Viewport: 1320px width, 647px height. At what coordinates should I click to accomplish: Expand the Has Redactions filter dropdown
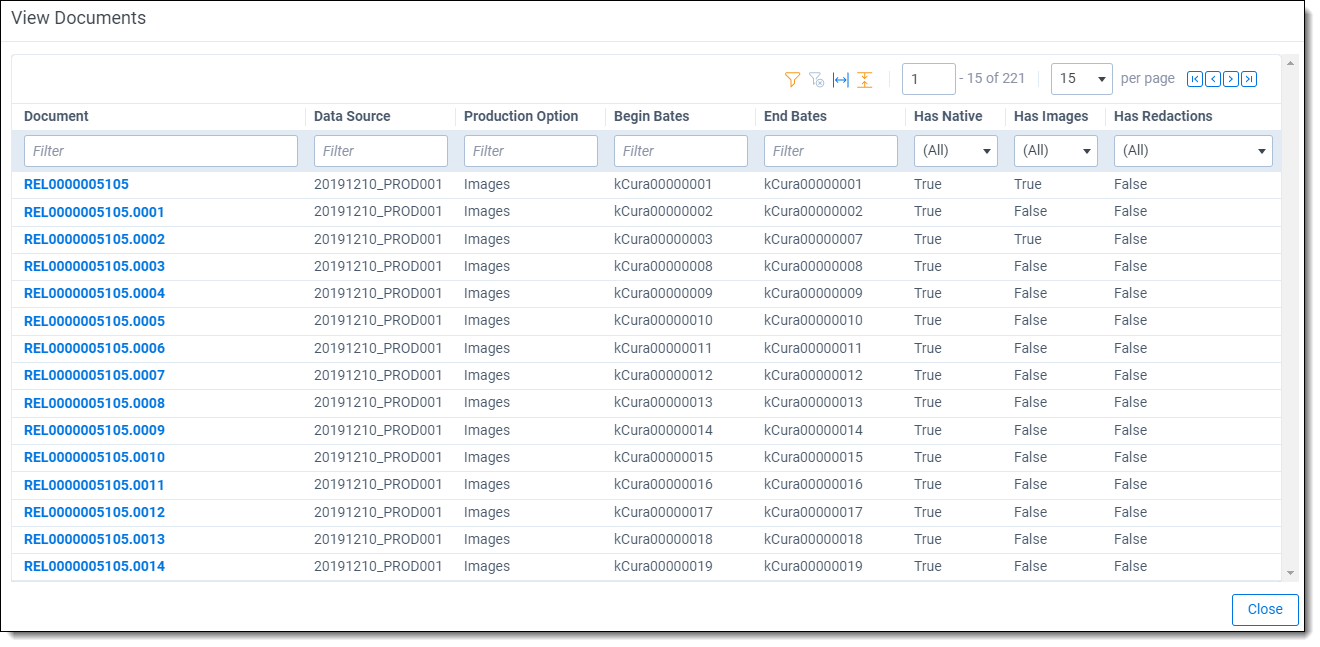[1192, 151]
